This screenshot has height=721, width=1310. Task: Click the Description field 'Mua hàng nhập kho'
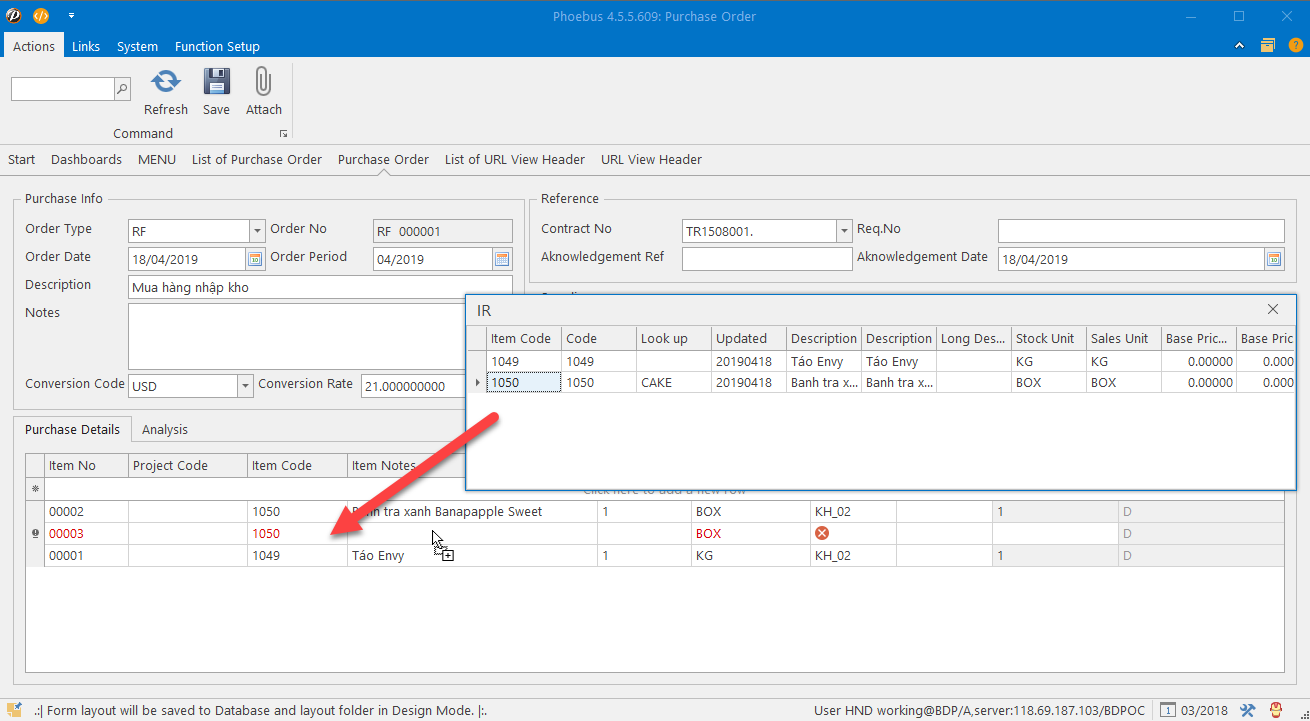320,287
